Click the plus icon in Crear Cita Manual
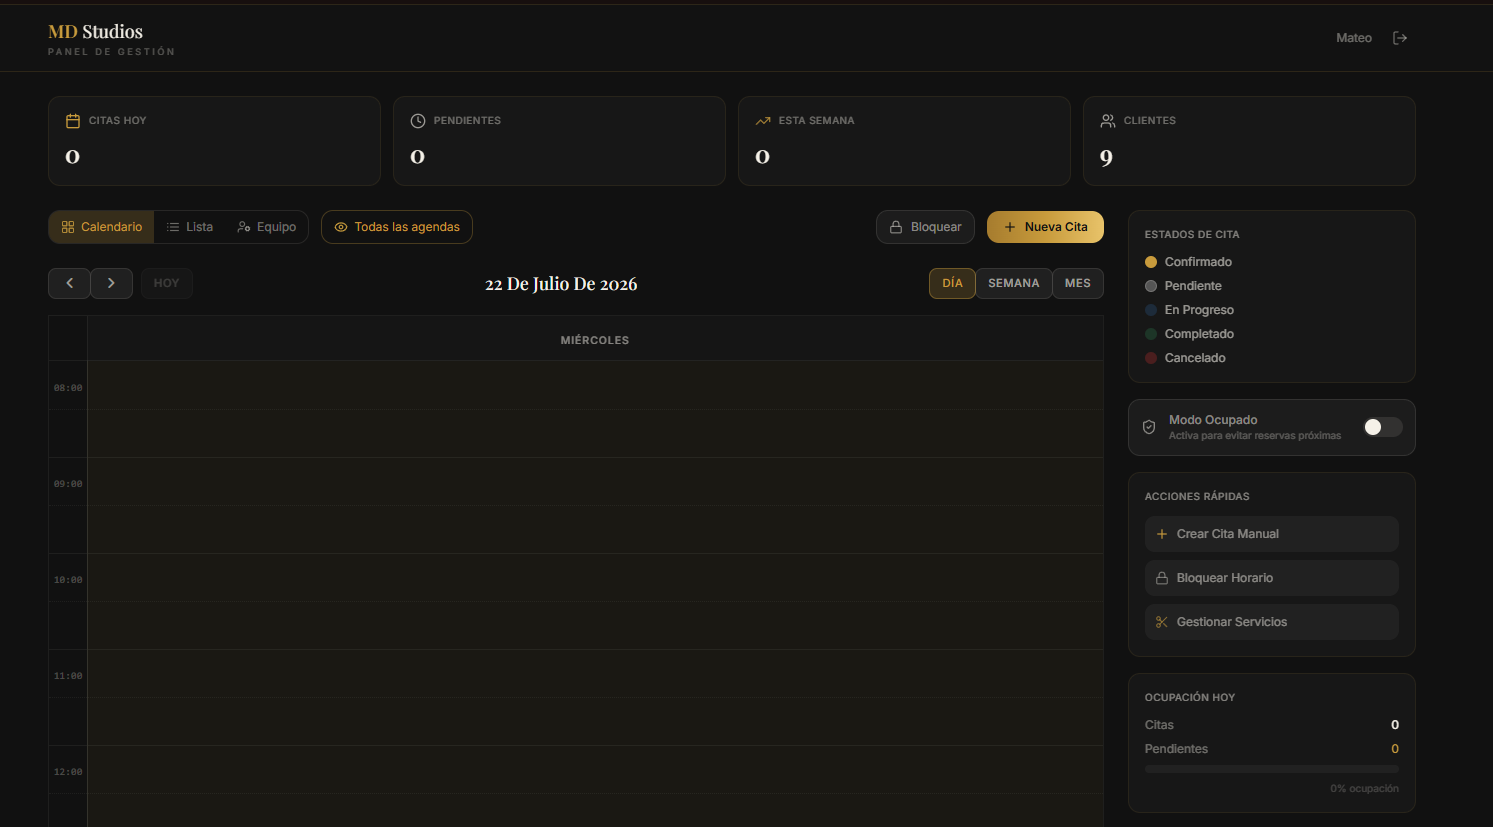 pyautogui.click(x=1162, y=534)
